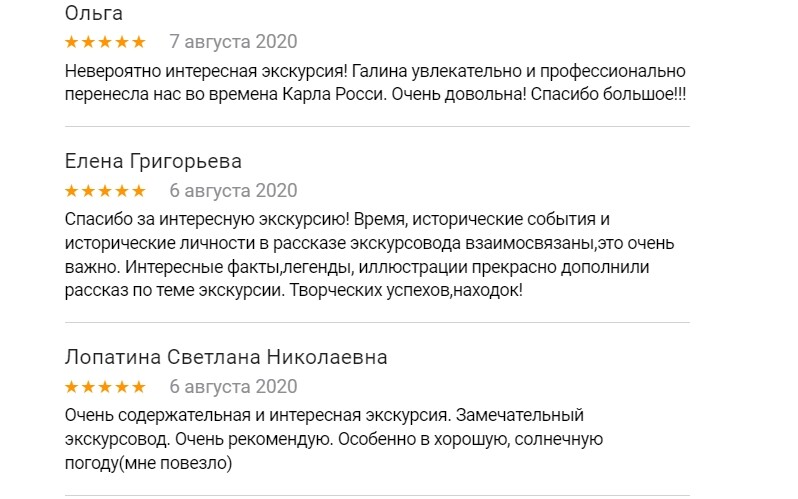Click first star in Ольга's rating

(x=71, y=42)
